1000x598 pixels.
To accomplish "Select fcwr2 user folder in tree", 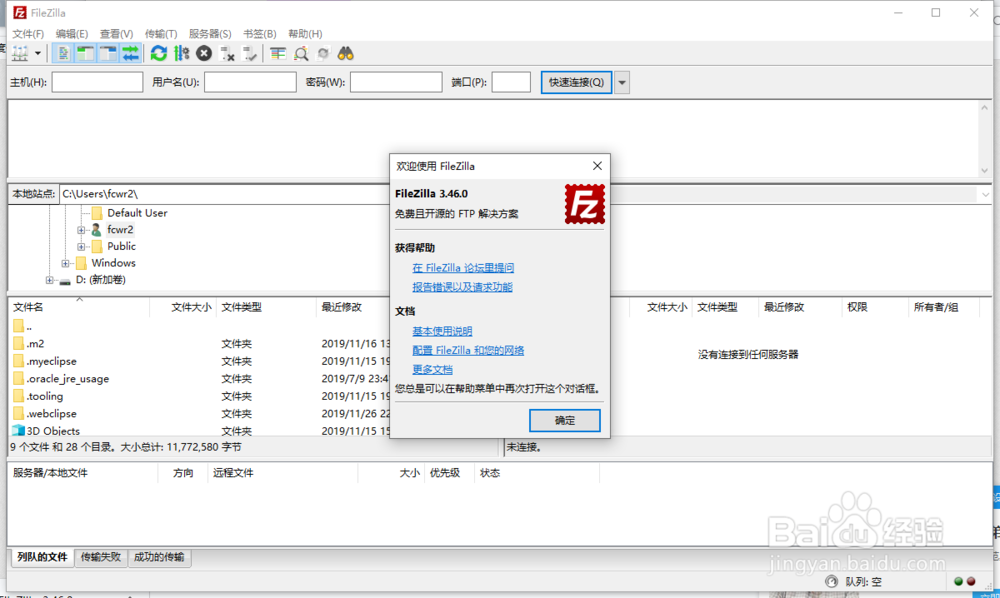I will tap(120, 230).
